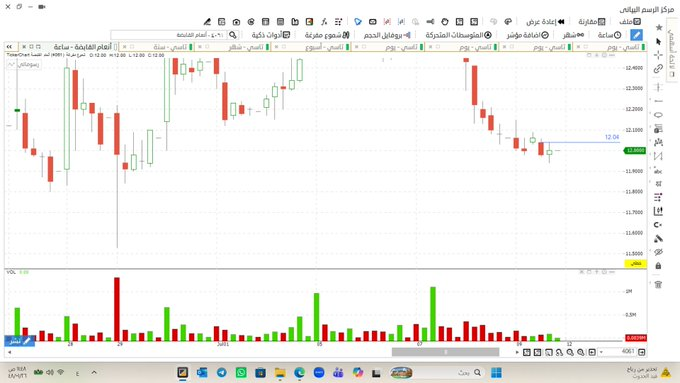This screenshot has width=680, height=383.
Task: Click the symbol search input field
Action: coord(169,35)
